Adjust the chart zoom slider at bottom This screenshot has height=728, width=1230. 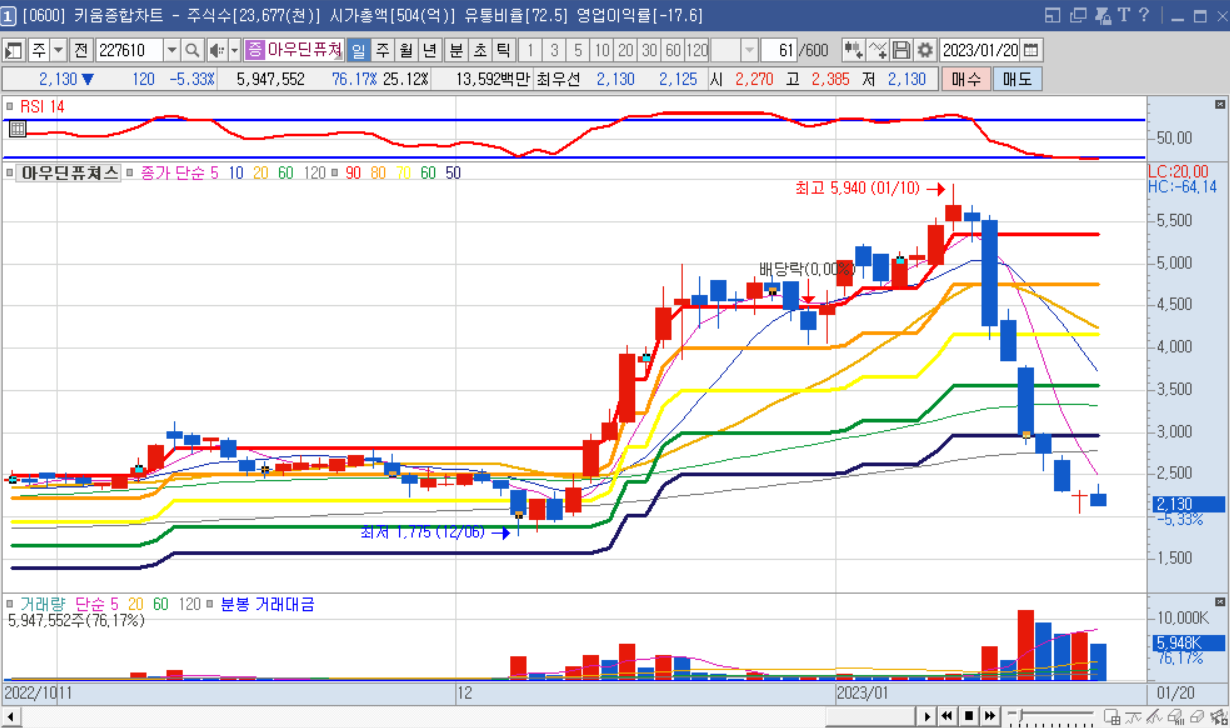click(1052, 716)
